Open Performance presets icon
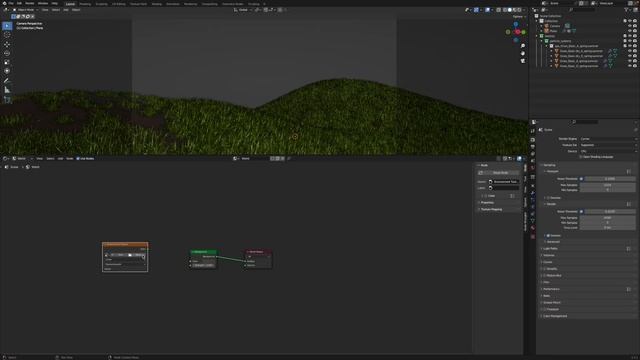The height and width of the screenshot is (360, 640). 629,289
